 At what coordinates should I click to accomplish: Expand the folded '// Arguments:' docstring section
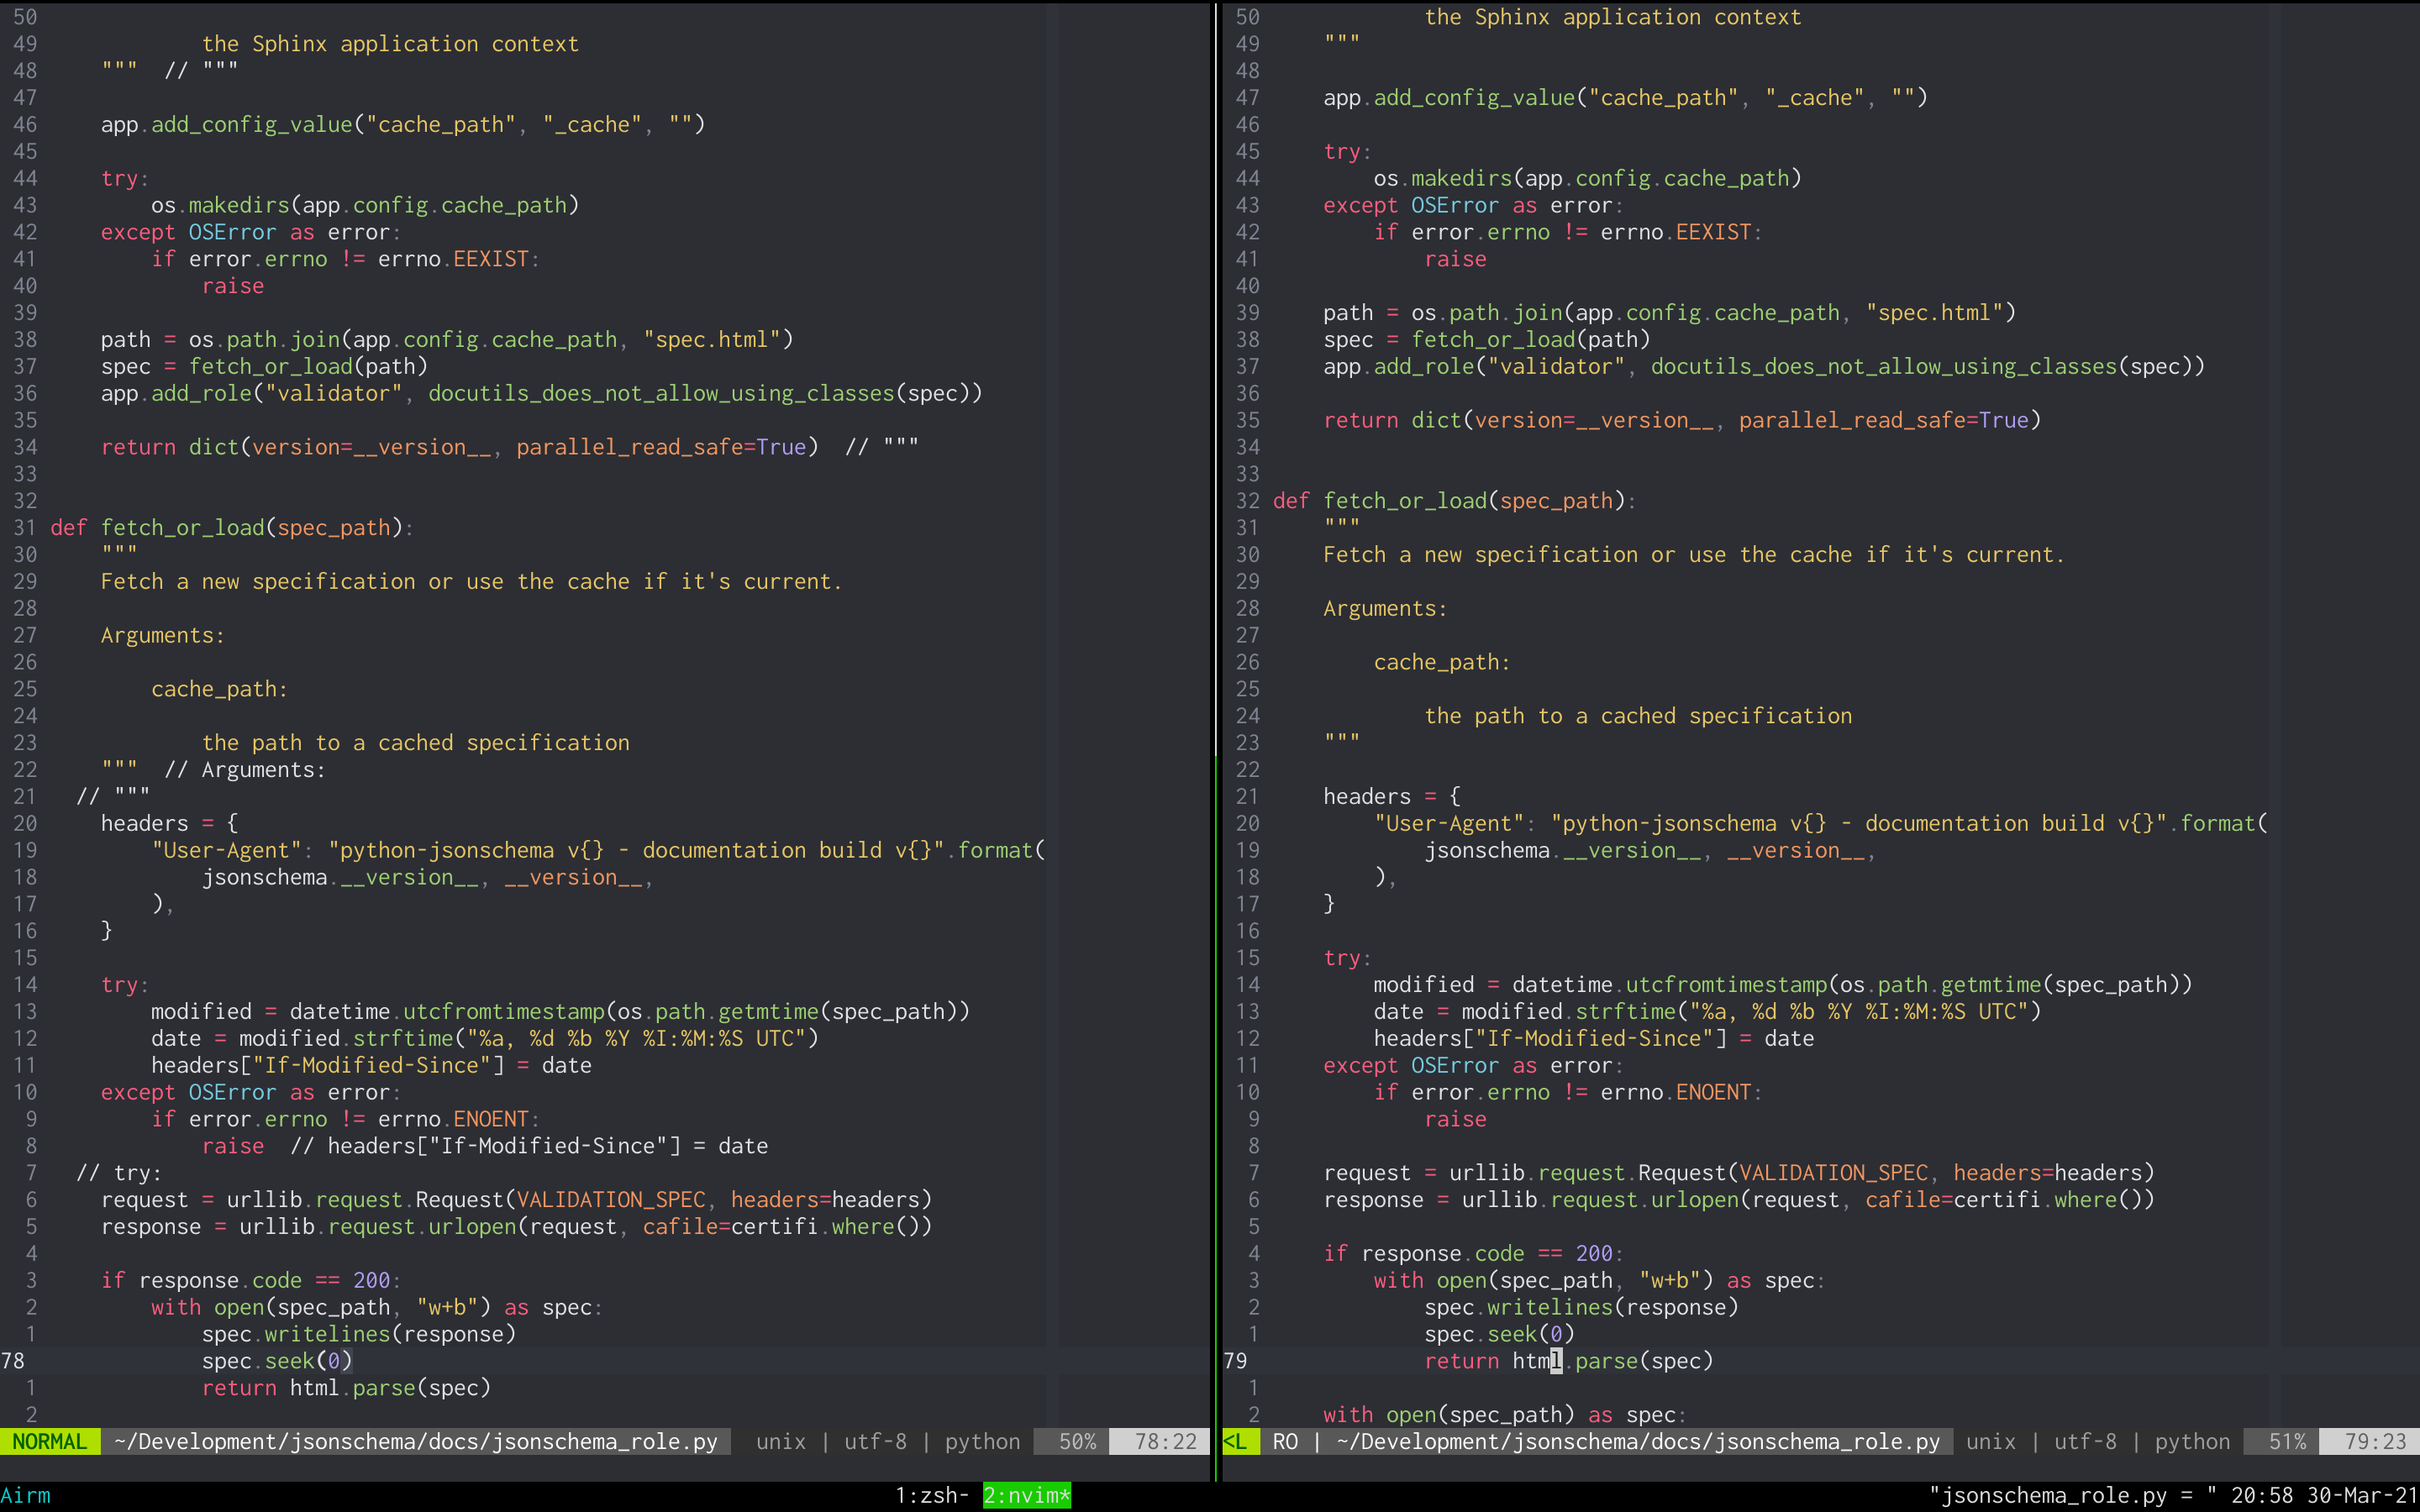tap(247, 769)
